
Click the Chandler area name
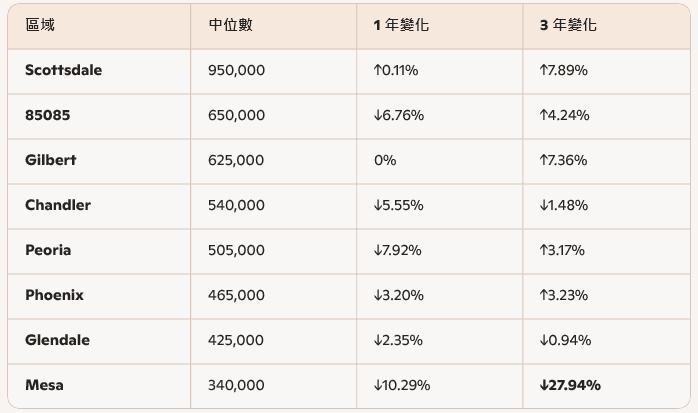coord(58,205)
